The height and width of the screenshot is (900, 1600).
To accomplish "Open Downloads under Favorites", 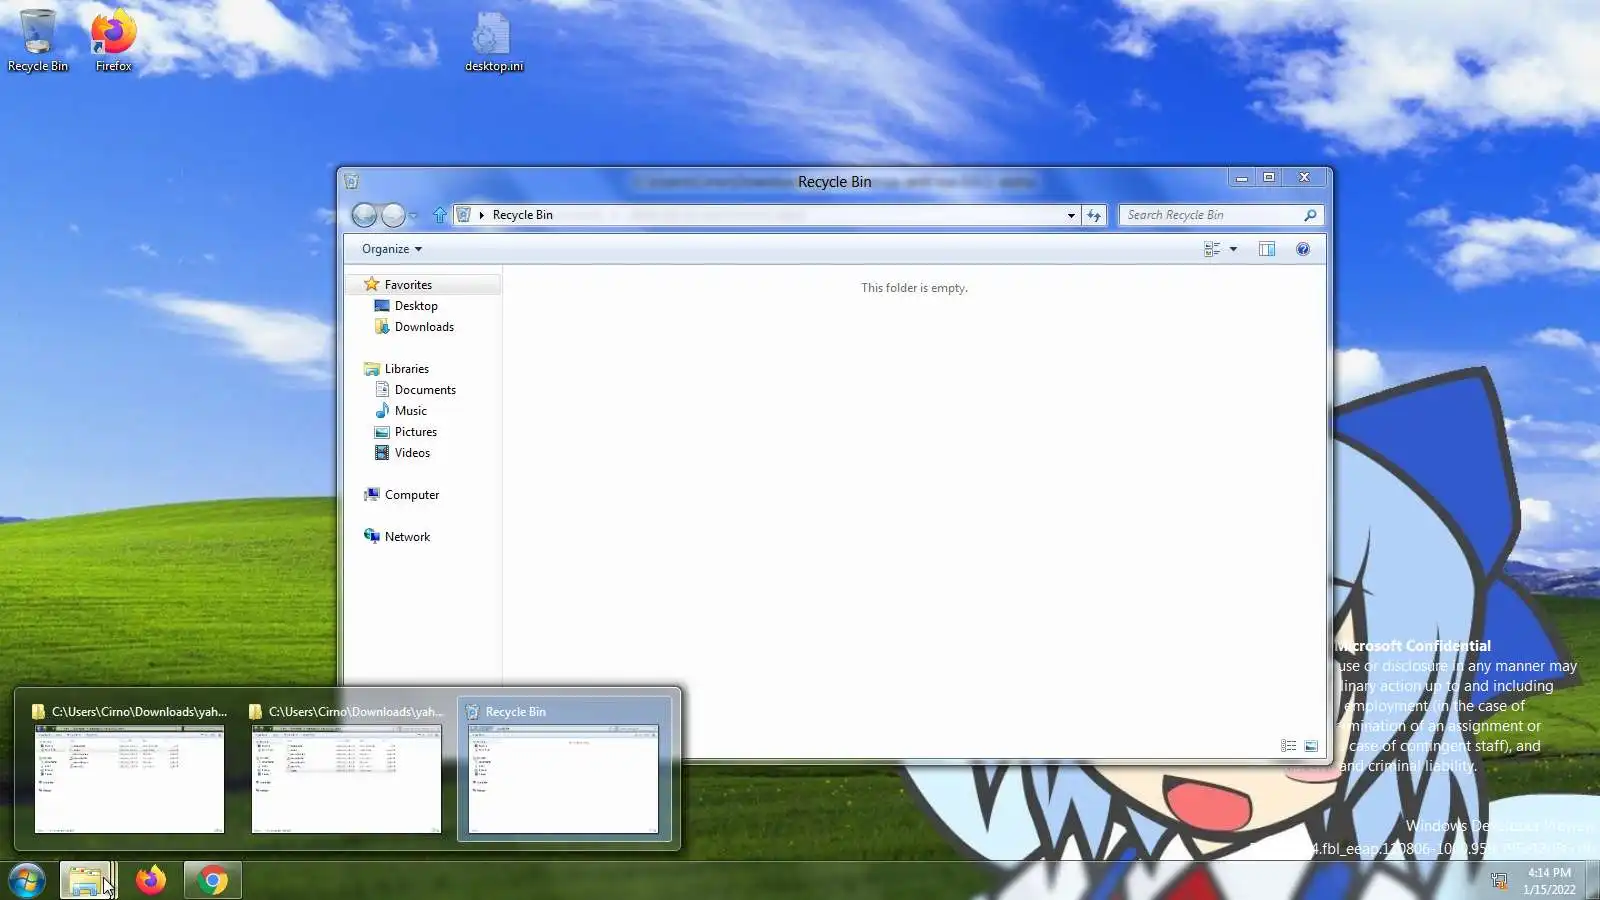I will (424, 327).
